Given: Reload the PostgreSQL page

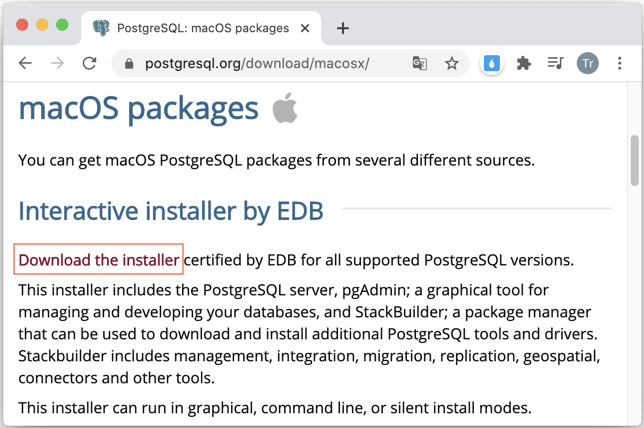Looking at the screenshot, I should [x=89, y=63].
